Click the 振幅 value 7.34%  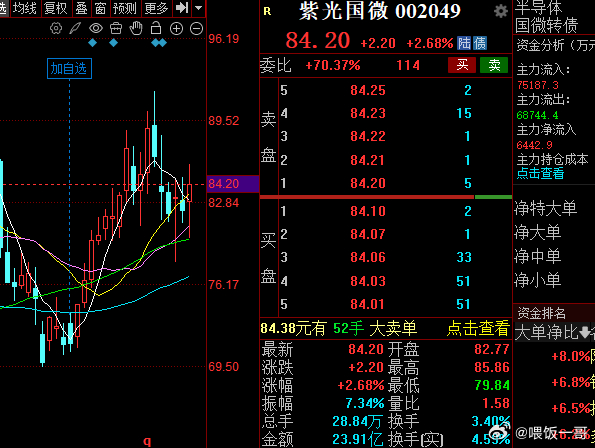(x=365, y=403)
